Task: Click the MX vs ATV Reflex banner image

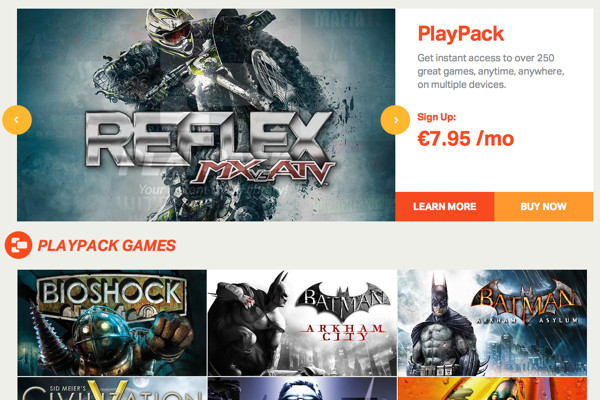Action: [206, 115]
